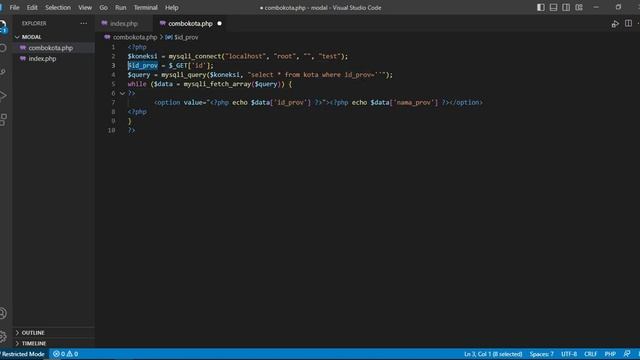
Task: Select the combokota.php editor tab
Action: [191, 24]
